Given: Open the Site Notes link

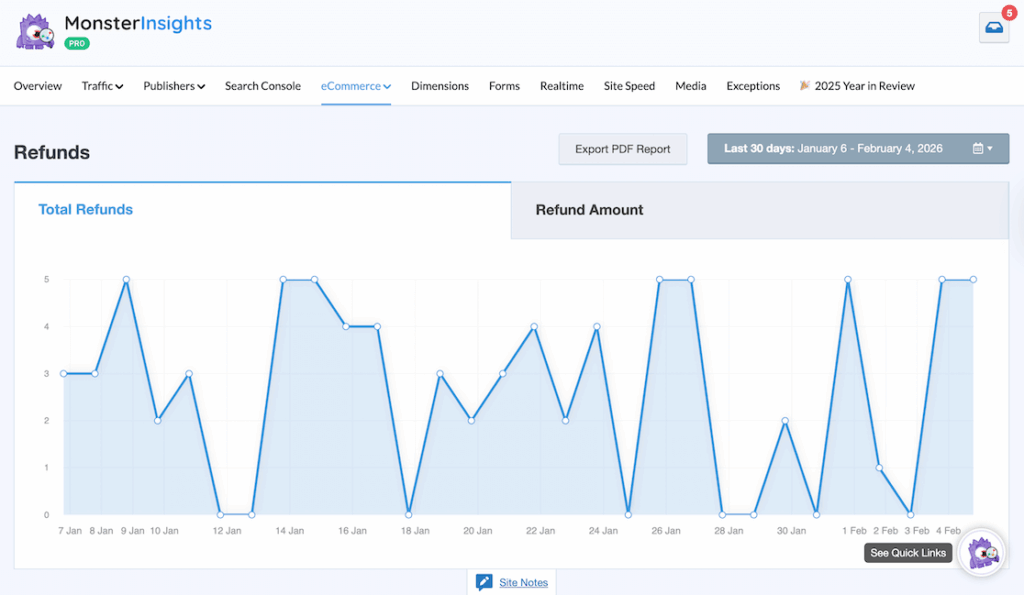Looking at the screenshot, I should click(x=523, y=582).
